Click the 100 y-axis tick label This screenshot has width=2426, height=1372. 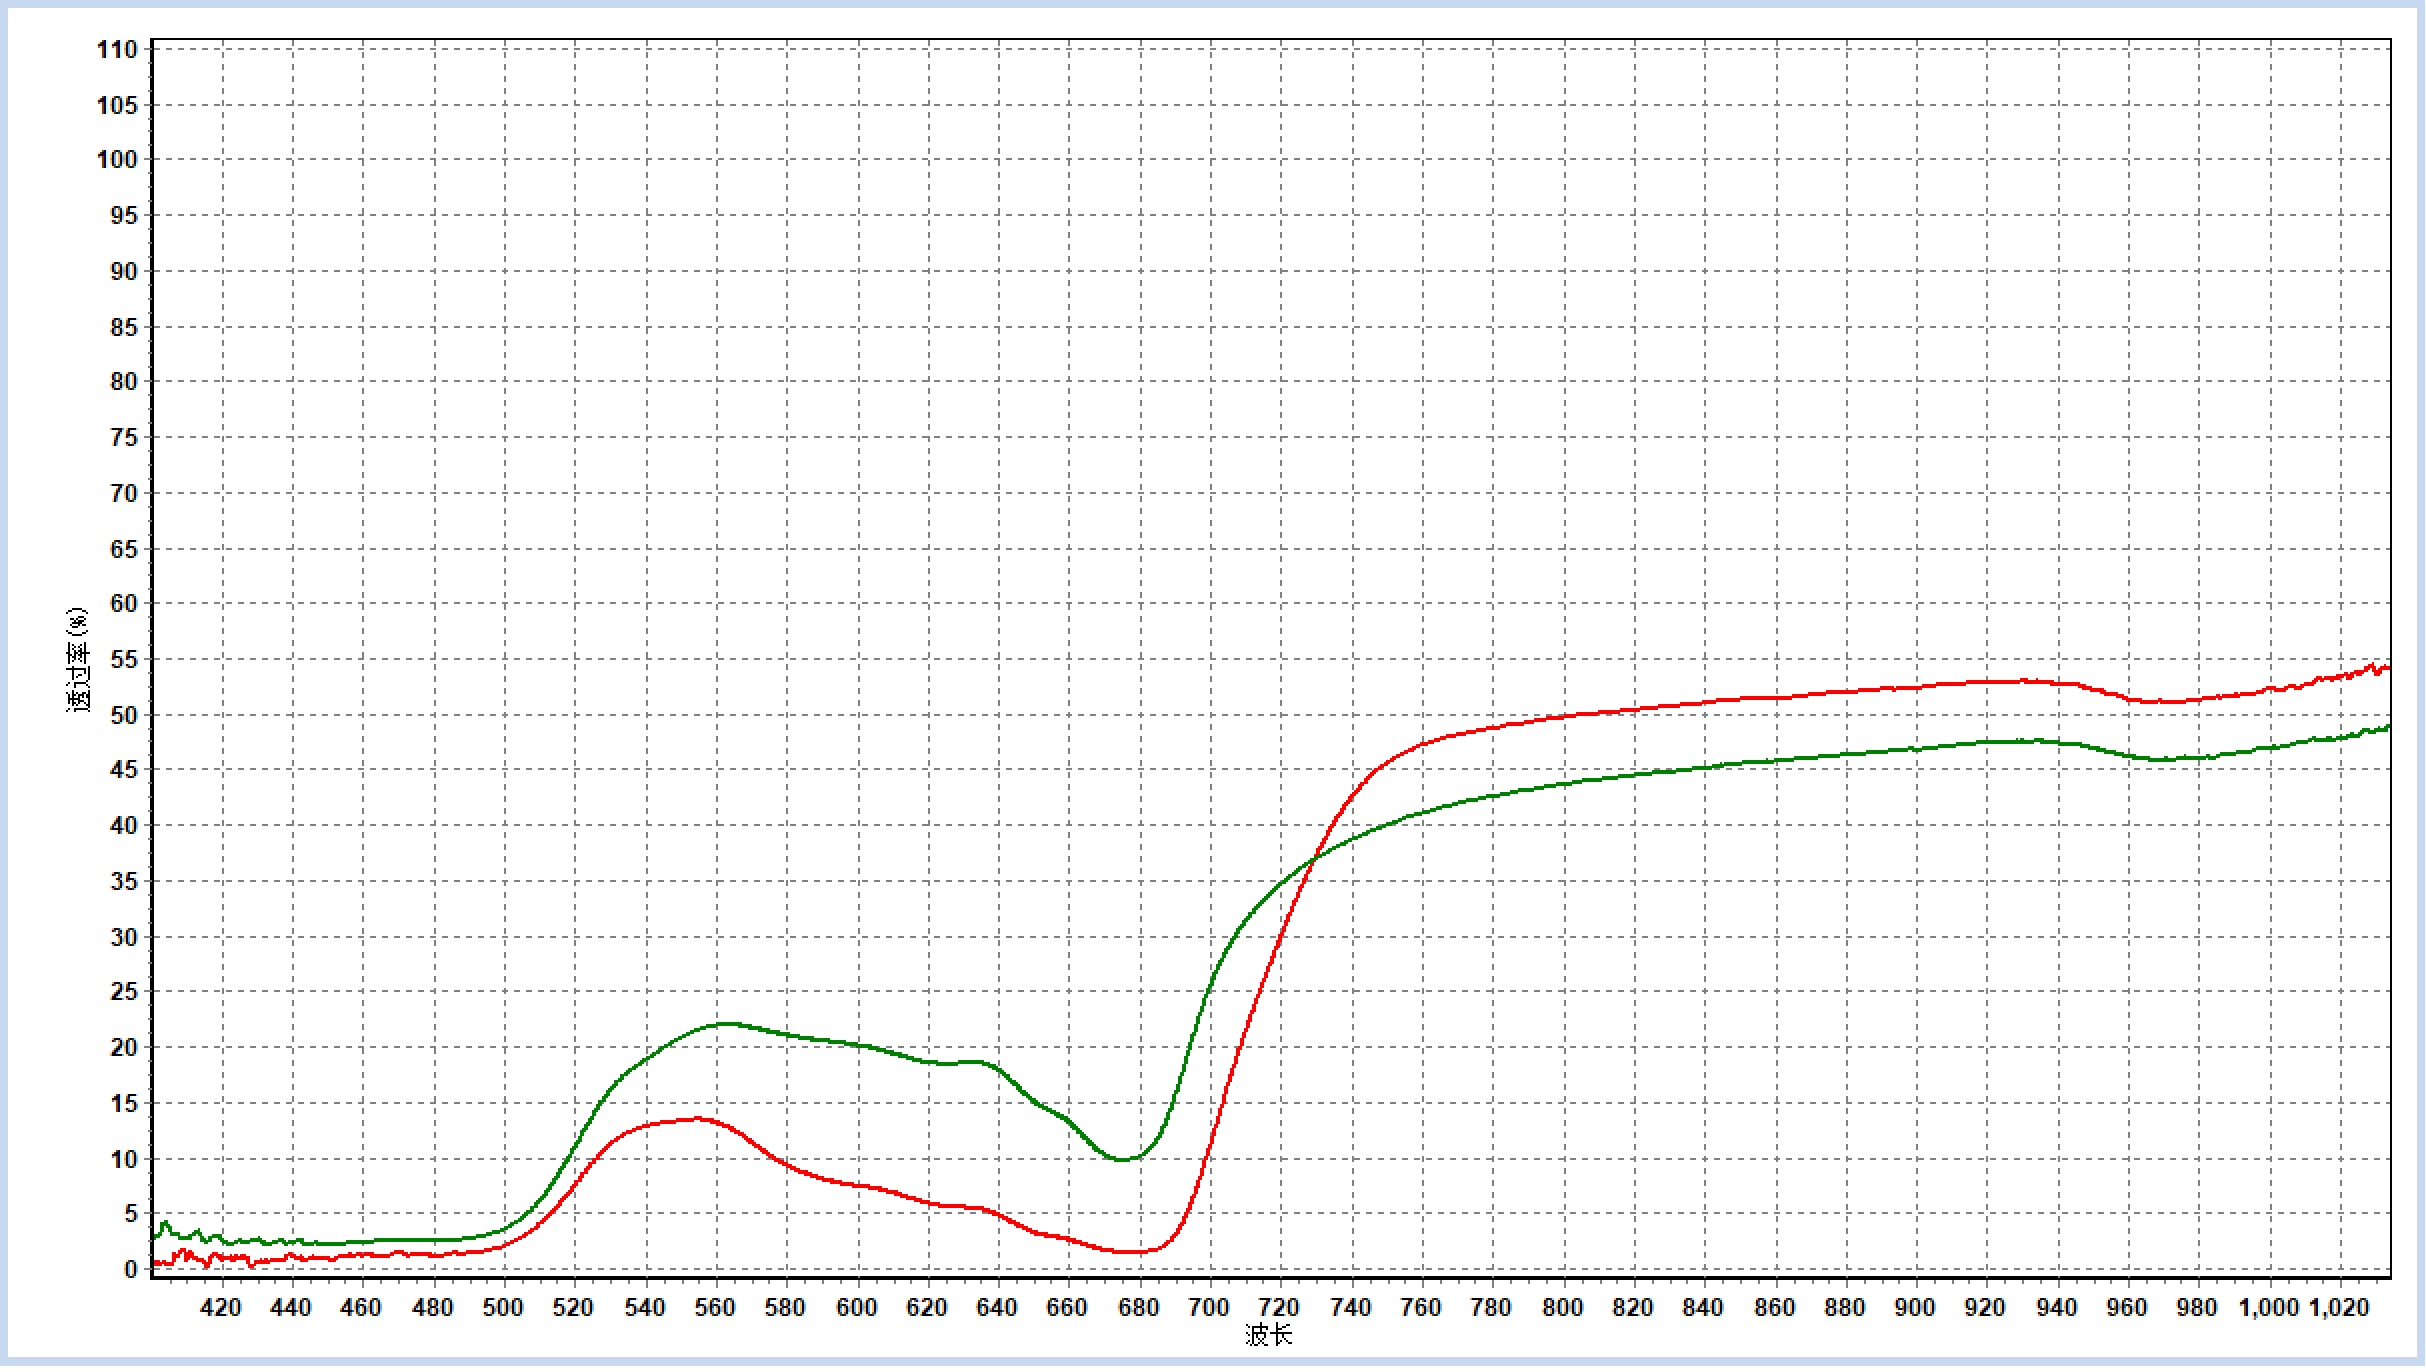(117, 160)
